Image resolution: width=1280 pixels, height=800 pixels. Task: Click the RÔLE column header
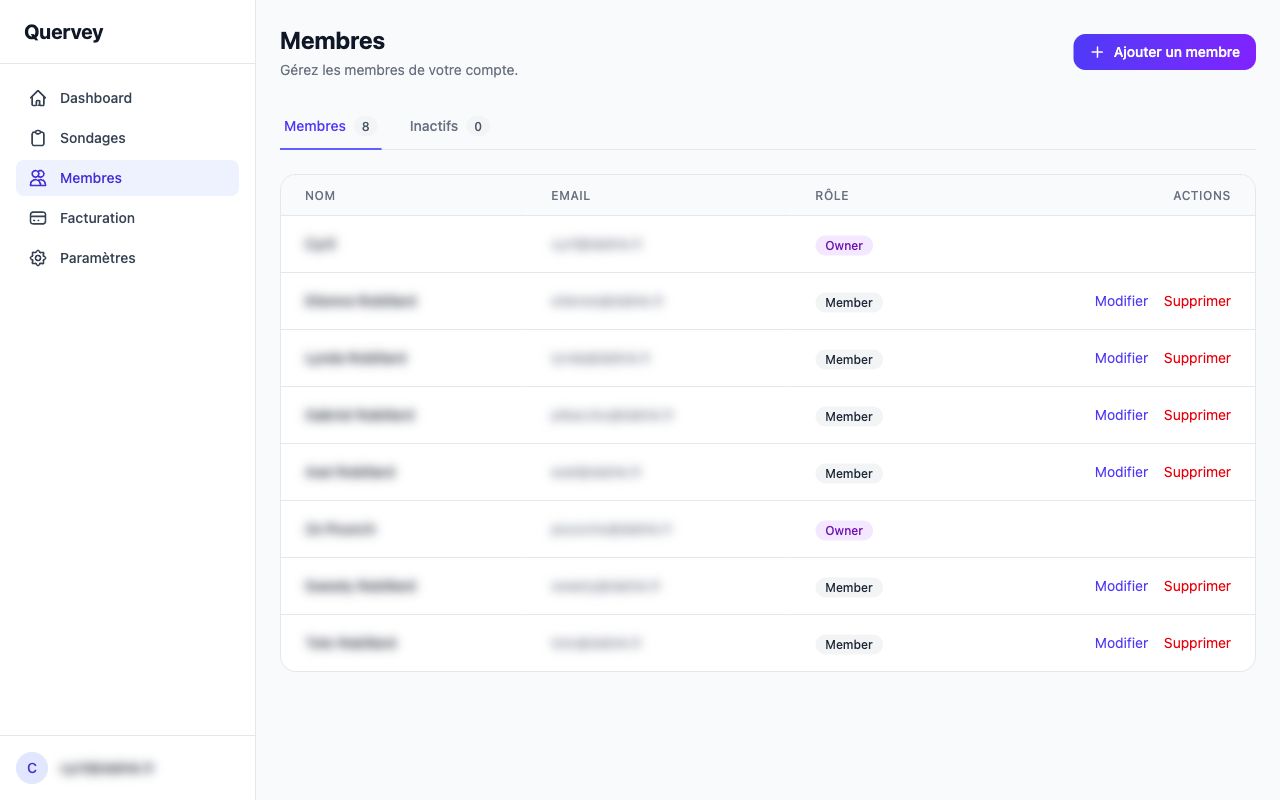coord(831,196)
